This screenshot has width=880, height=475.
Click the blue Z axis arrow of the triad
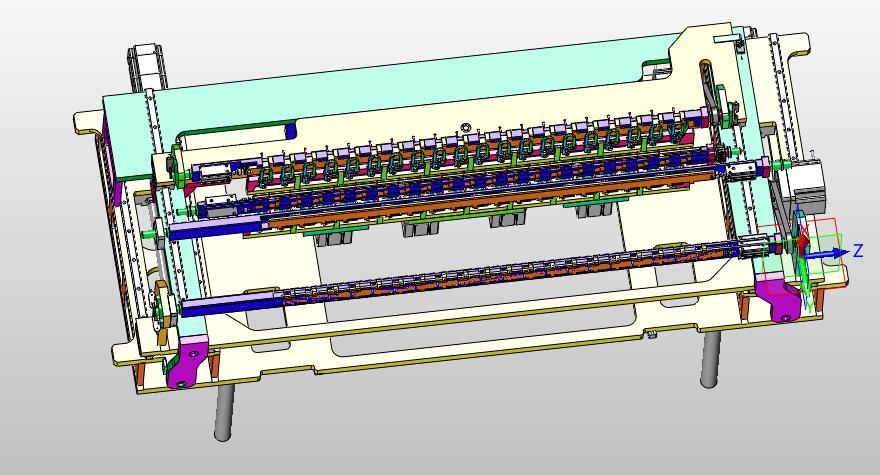826,254
